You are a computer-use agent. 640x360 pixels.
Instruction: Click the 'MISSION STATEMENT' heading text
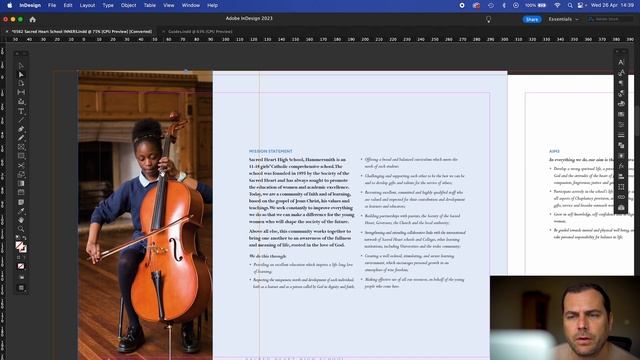pos(271,151)
